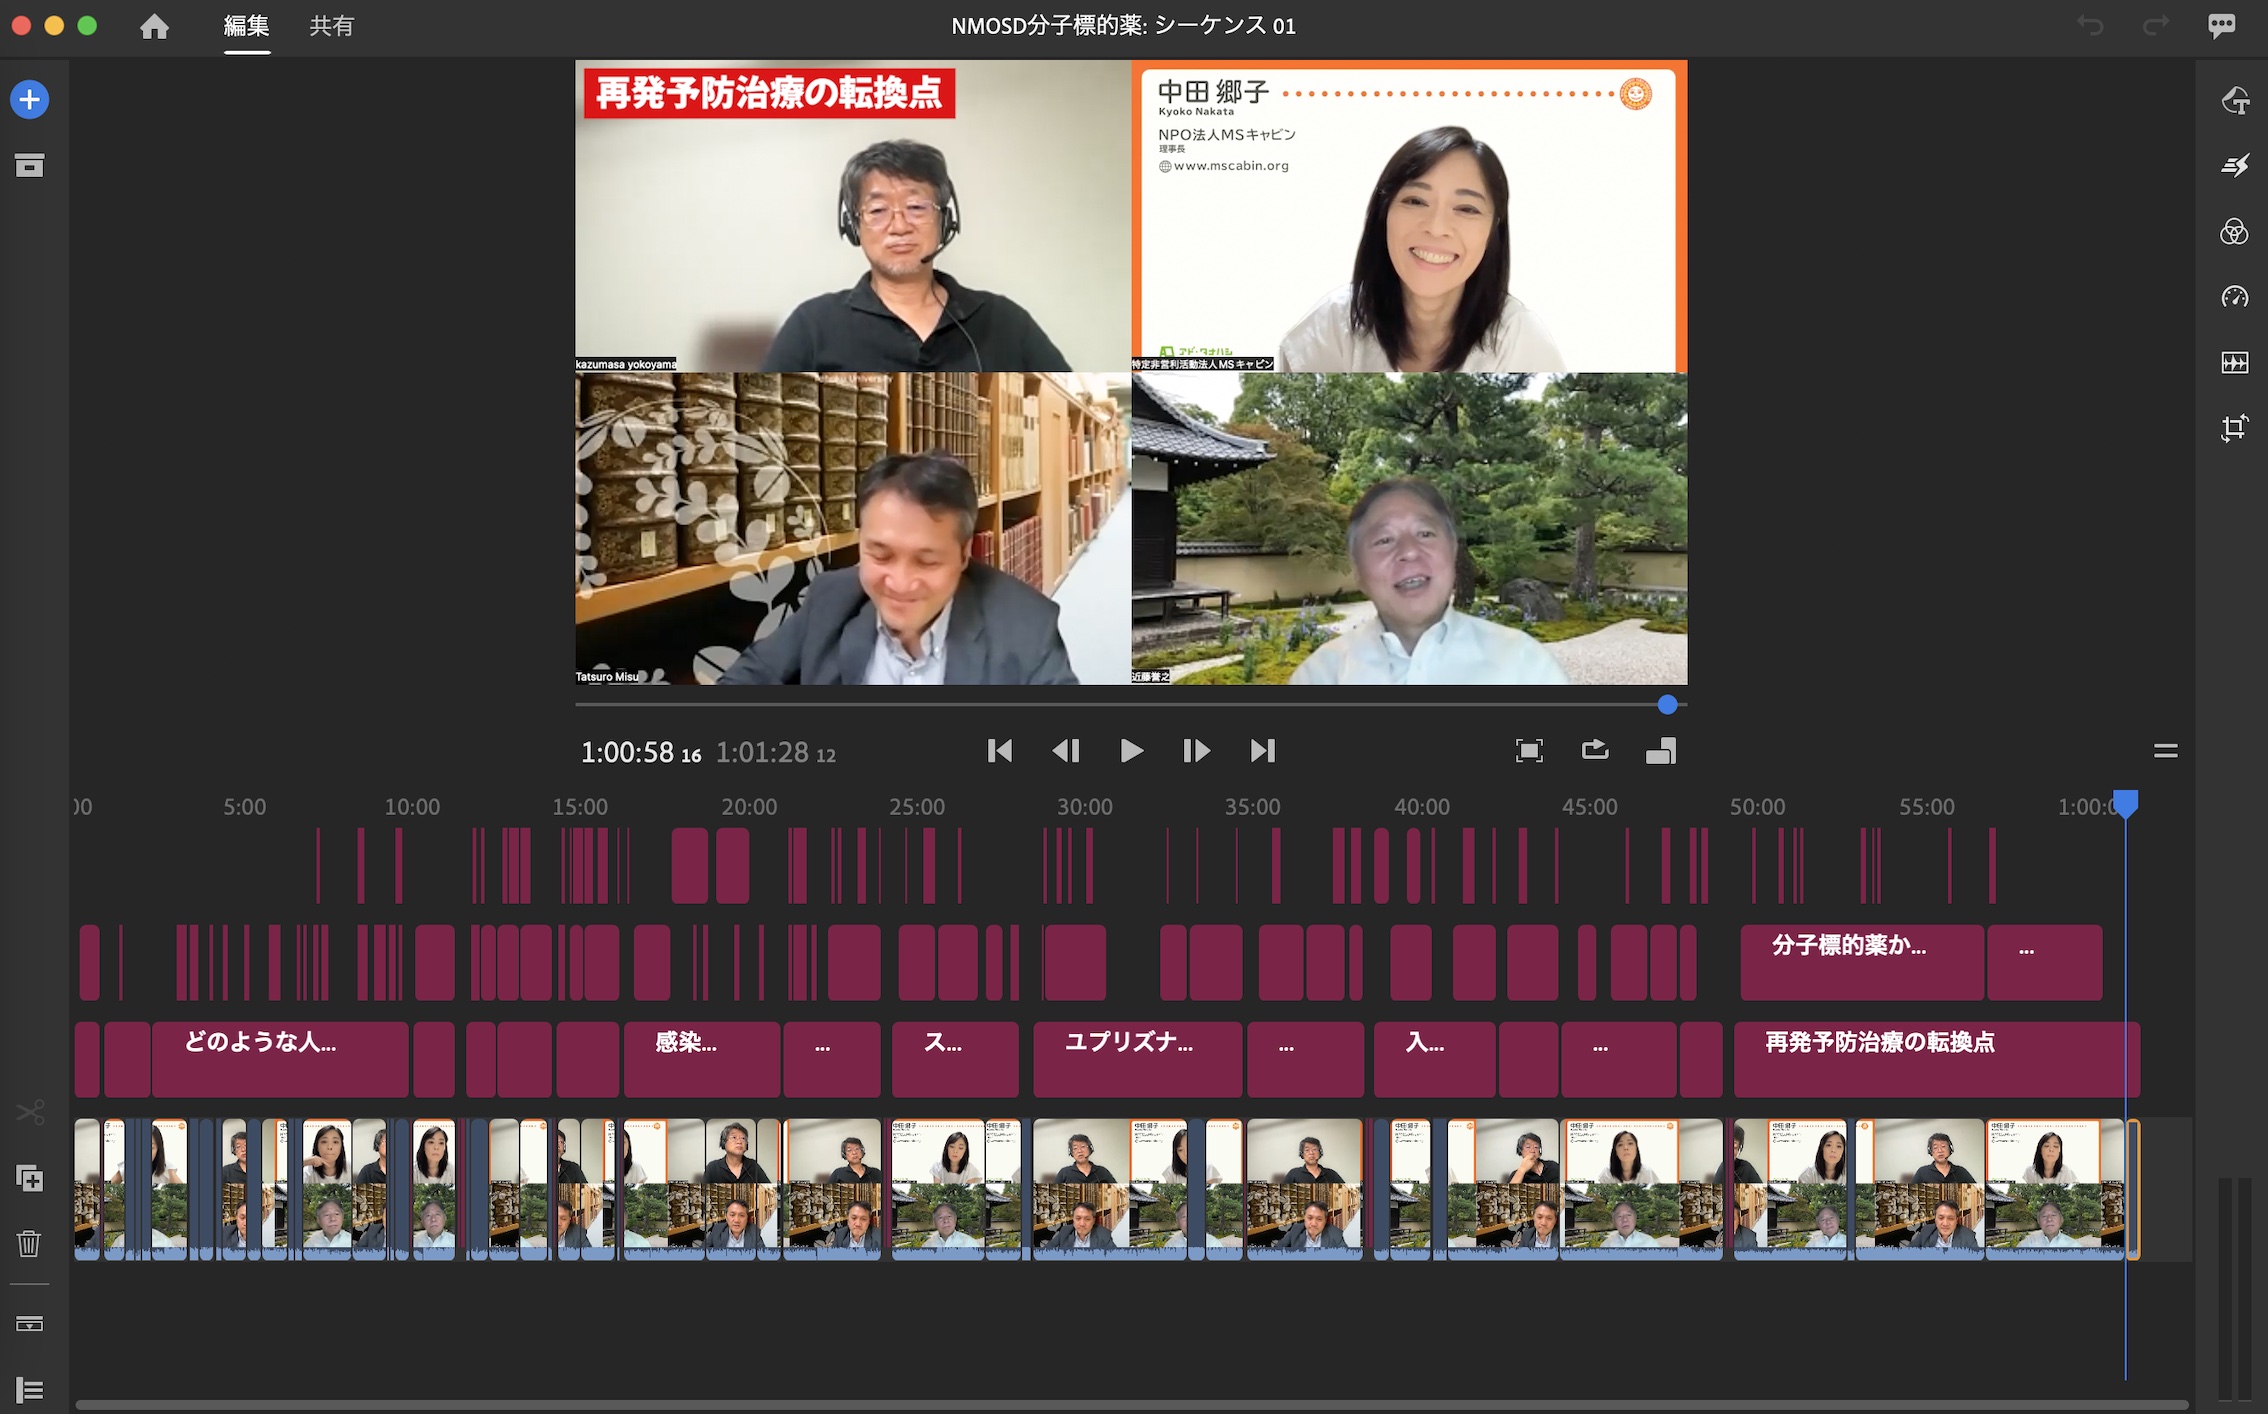Open the project assets panel icon
Screen dimensions: 2268x1414
[30, 166]
